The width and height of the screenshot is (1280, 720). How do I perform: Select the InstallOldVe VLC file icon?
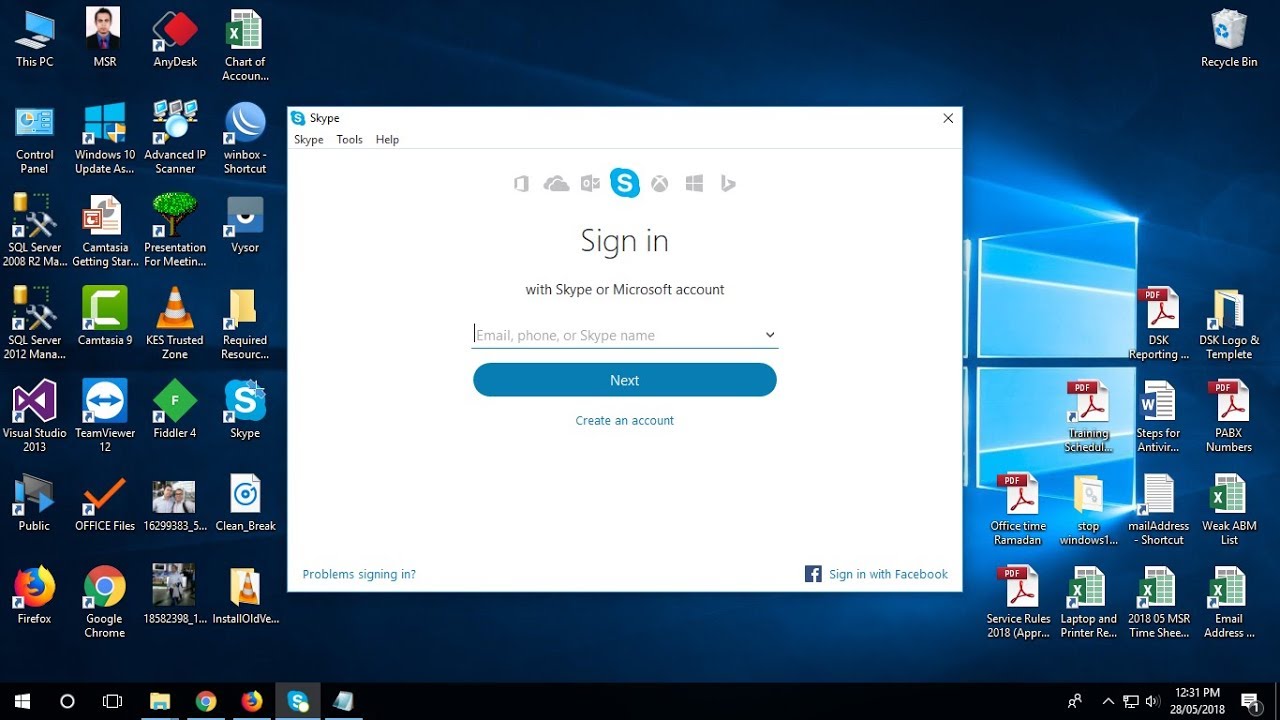point(245,596)
